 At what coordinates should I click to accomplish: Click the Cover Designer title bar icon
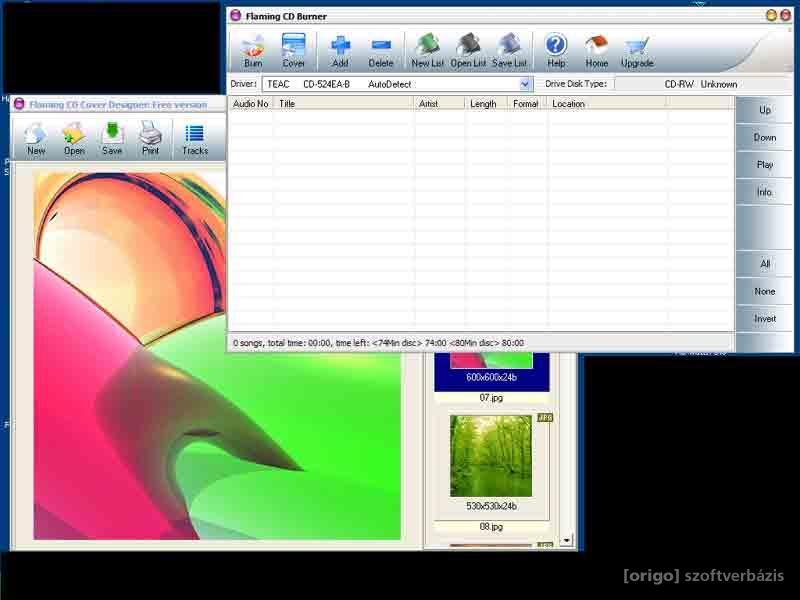[x=19, y=105]
